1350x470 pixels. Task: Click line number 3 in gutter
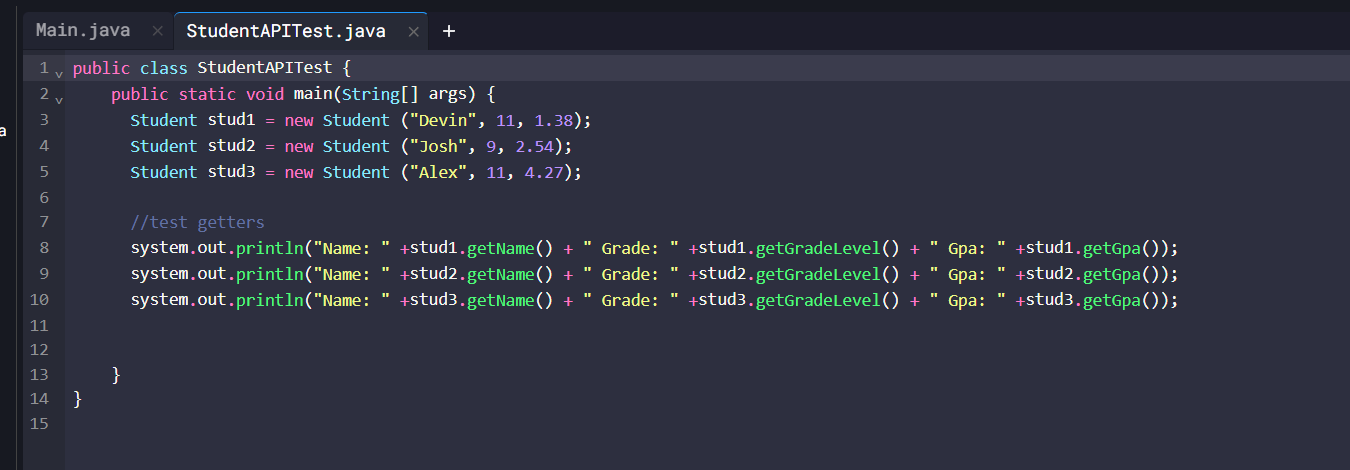44,120
